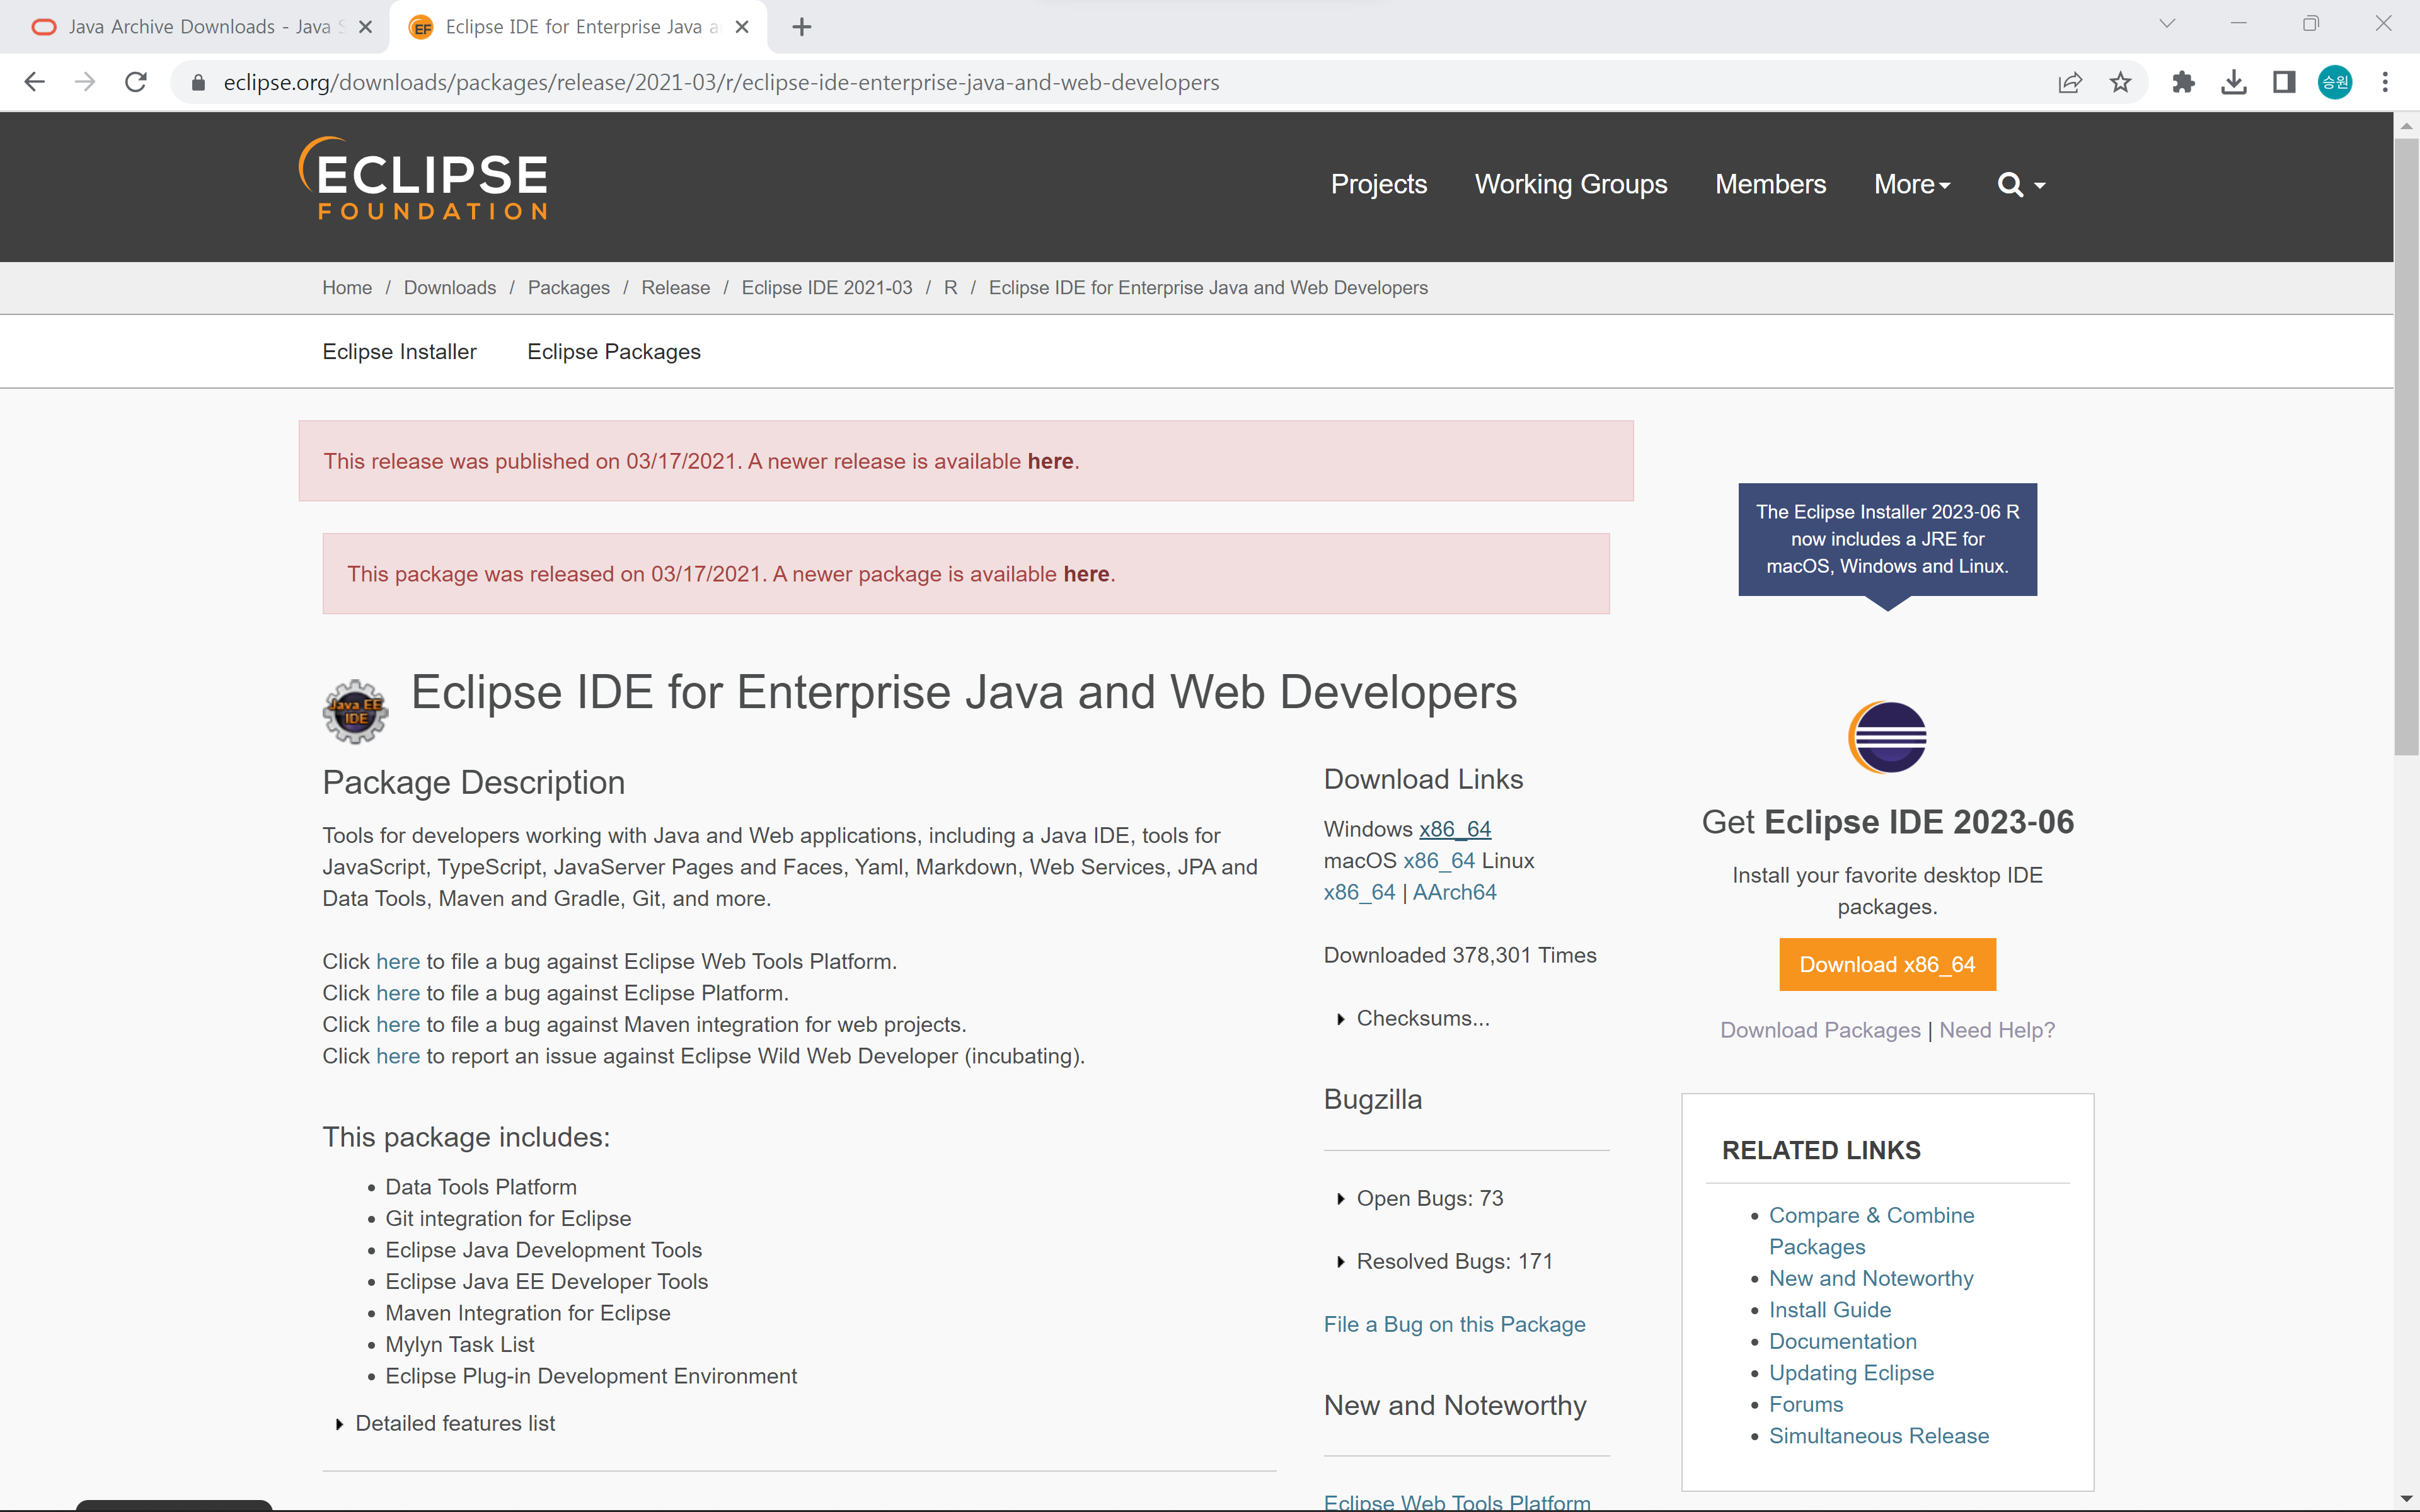Open the Eclipse Packages menu item
This screenshot has height=1512, width=2420.
point(614,352)
